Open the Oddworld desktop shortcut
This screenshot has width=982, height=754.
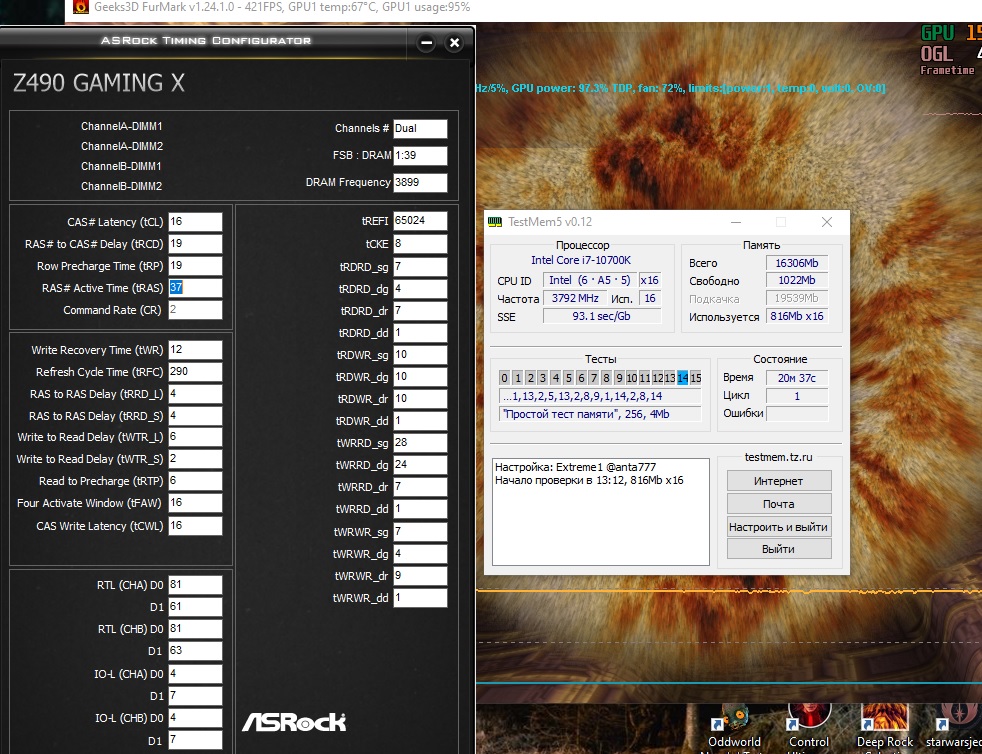734,730
